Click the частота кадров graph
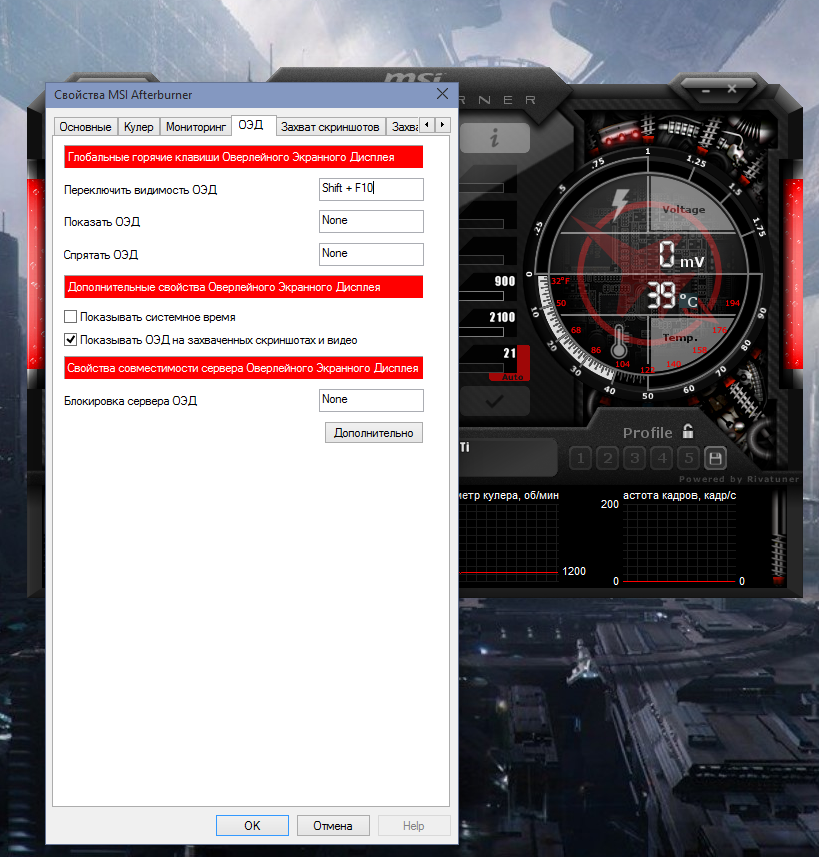This screenshot has height=857, width=819. click(x=679, y=543)
